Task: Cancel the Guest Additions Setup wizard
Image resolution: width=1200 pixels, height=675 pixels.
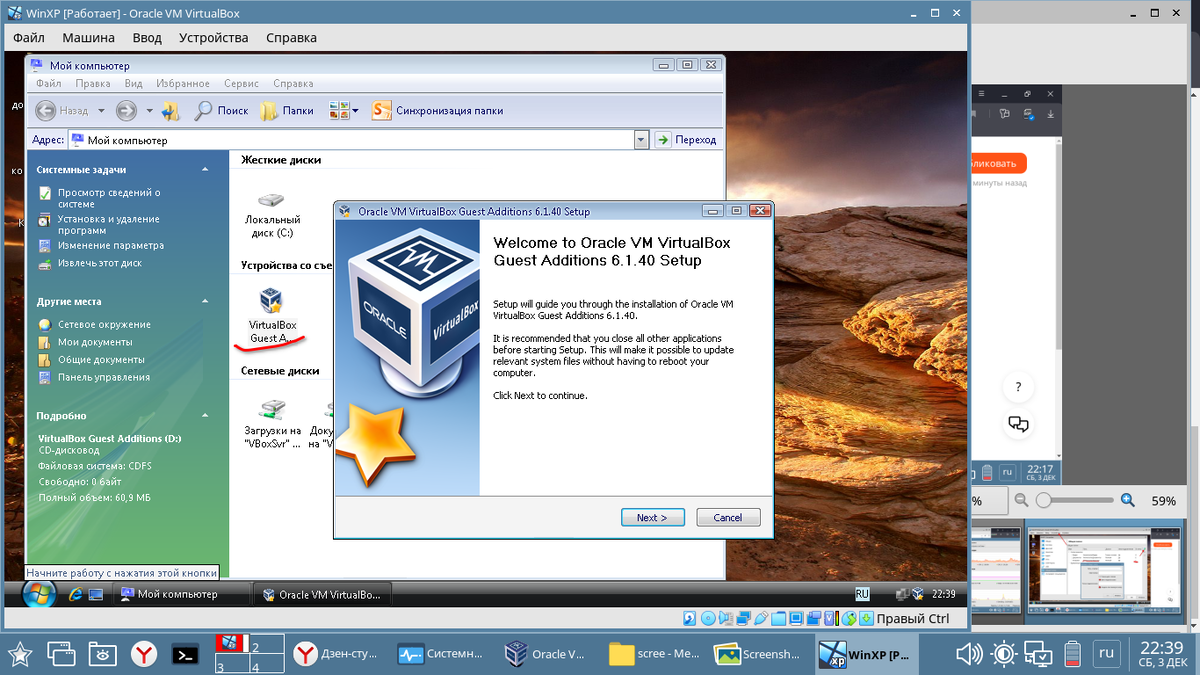Action: (x=728, y=518)
